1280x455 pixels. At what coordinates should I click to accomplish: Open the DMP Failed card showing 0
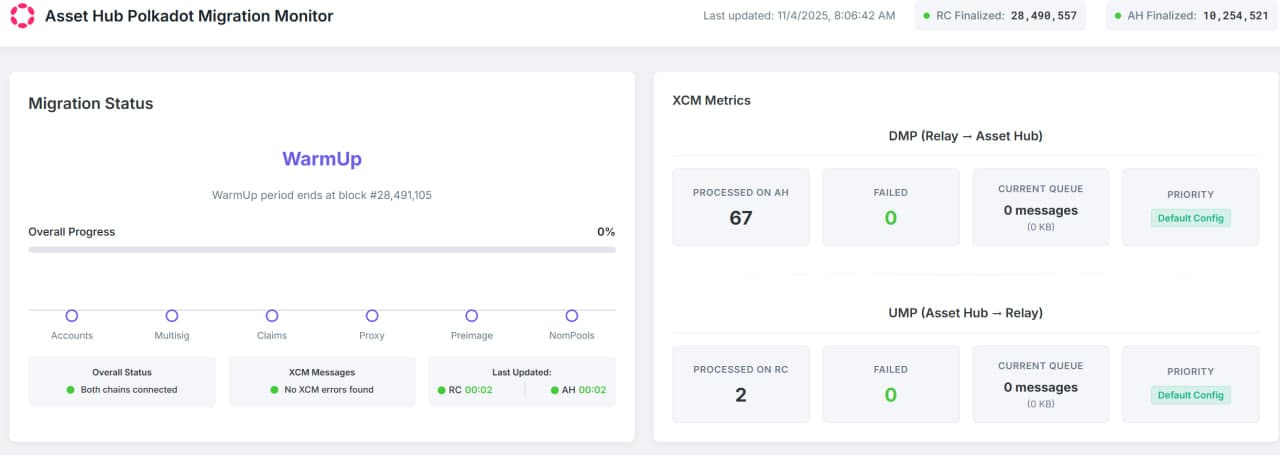point(891,207)
